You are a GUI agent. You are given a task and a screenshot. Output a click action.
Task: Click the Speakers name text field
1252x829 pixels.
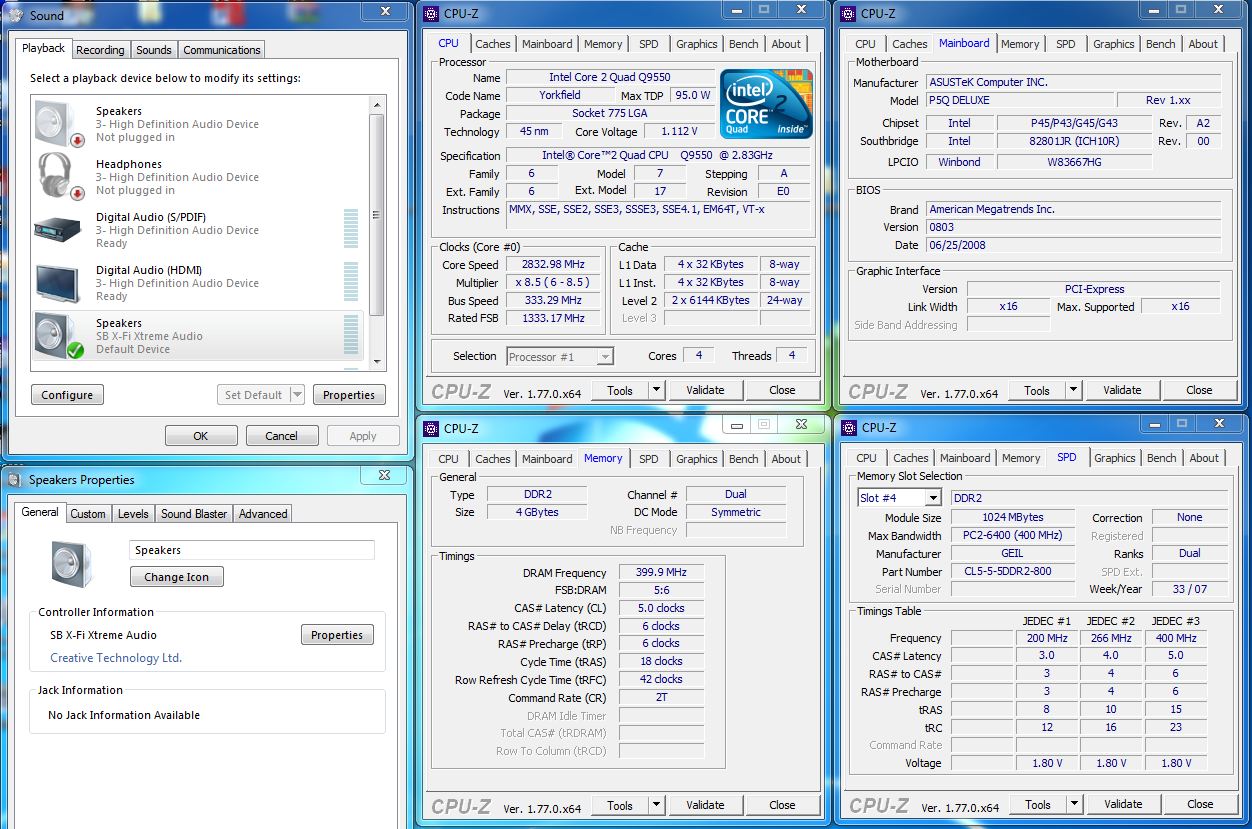click(x=251, y=550)
